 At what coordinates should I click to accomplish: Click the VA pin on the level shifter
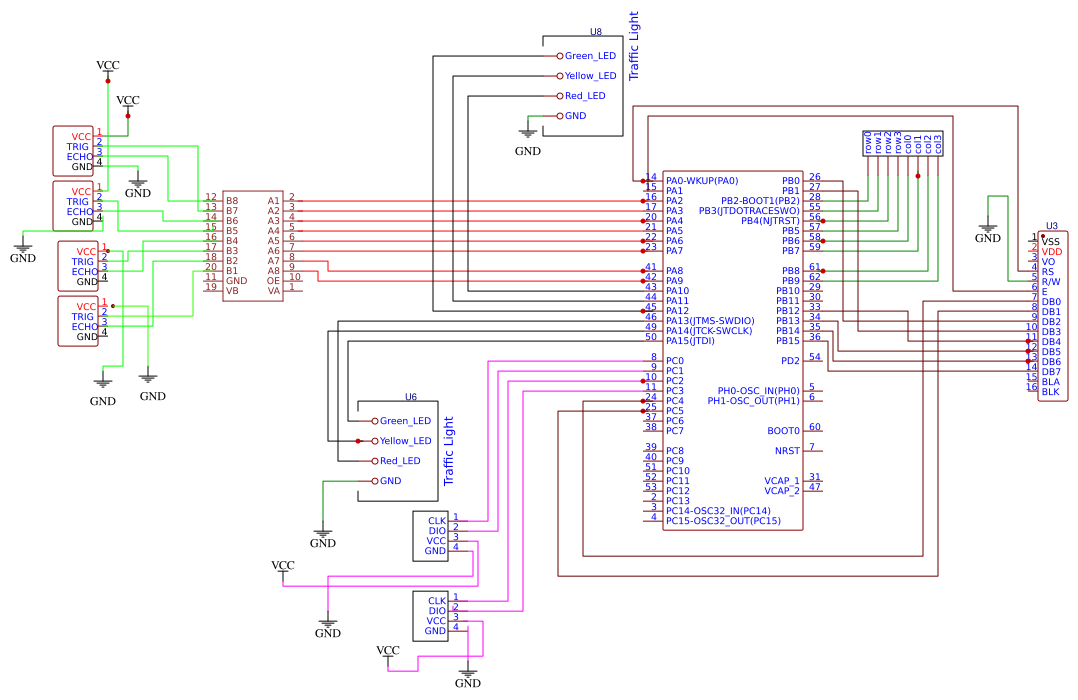coord(274,291)
